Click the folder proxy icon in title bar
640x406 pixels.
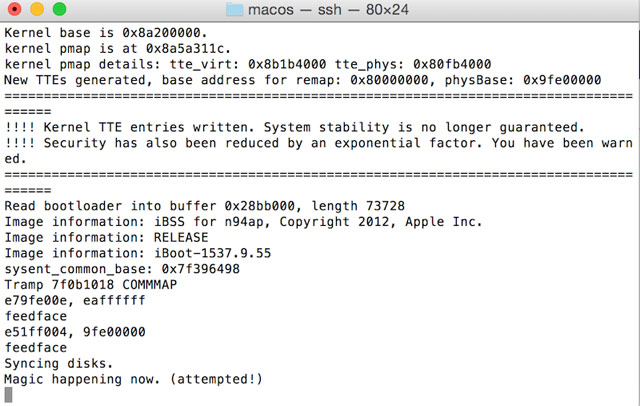(x=236, y=11)
